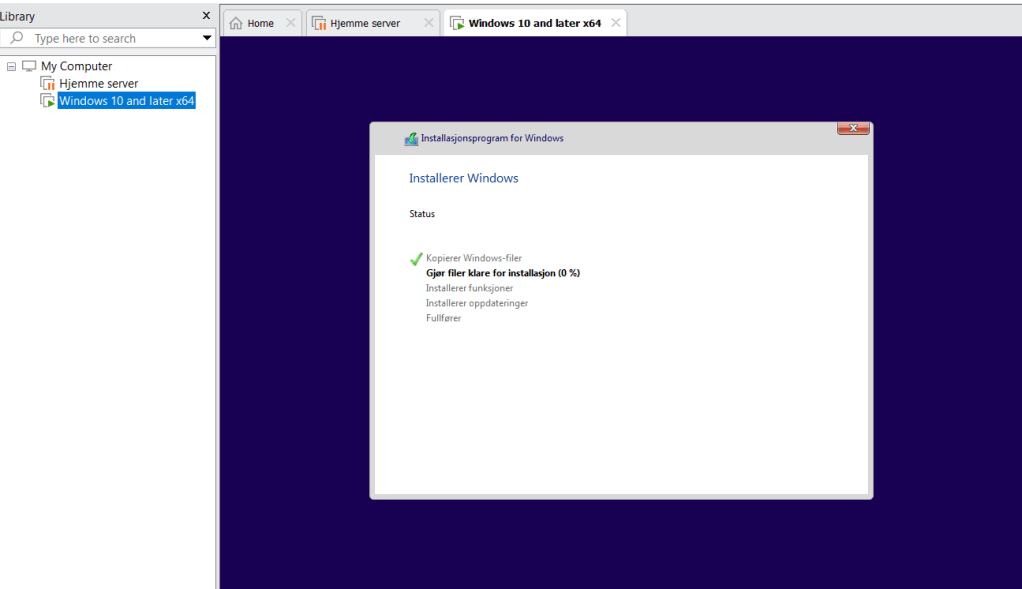Switch to the Hjemme server tab

coord(365,23)
